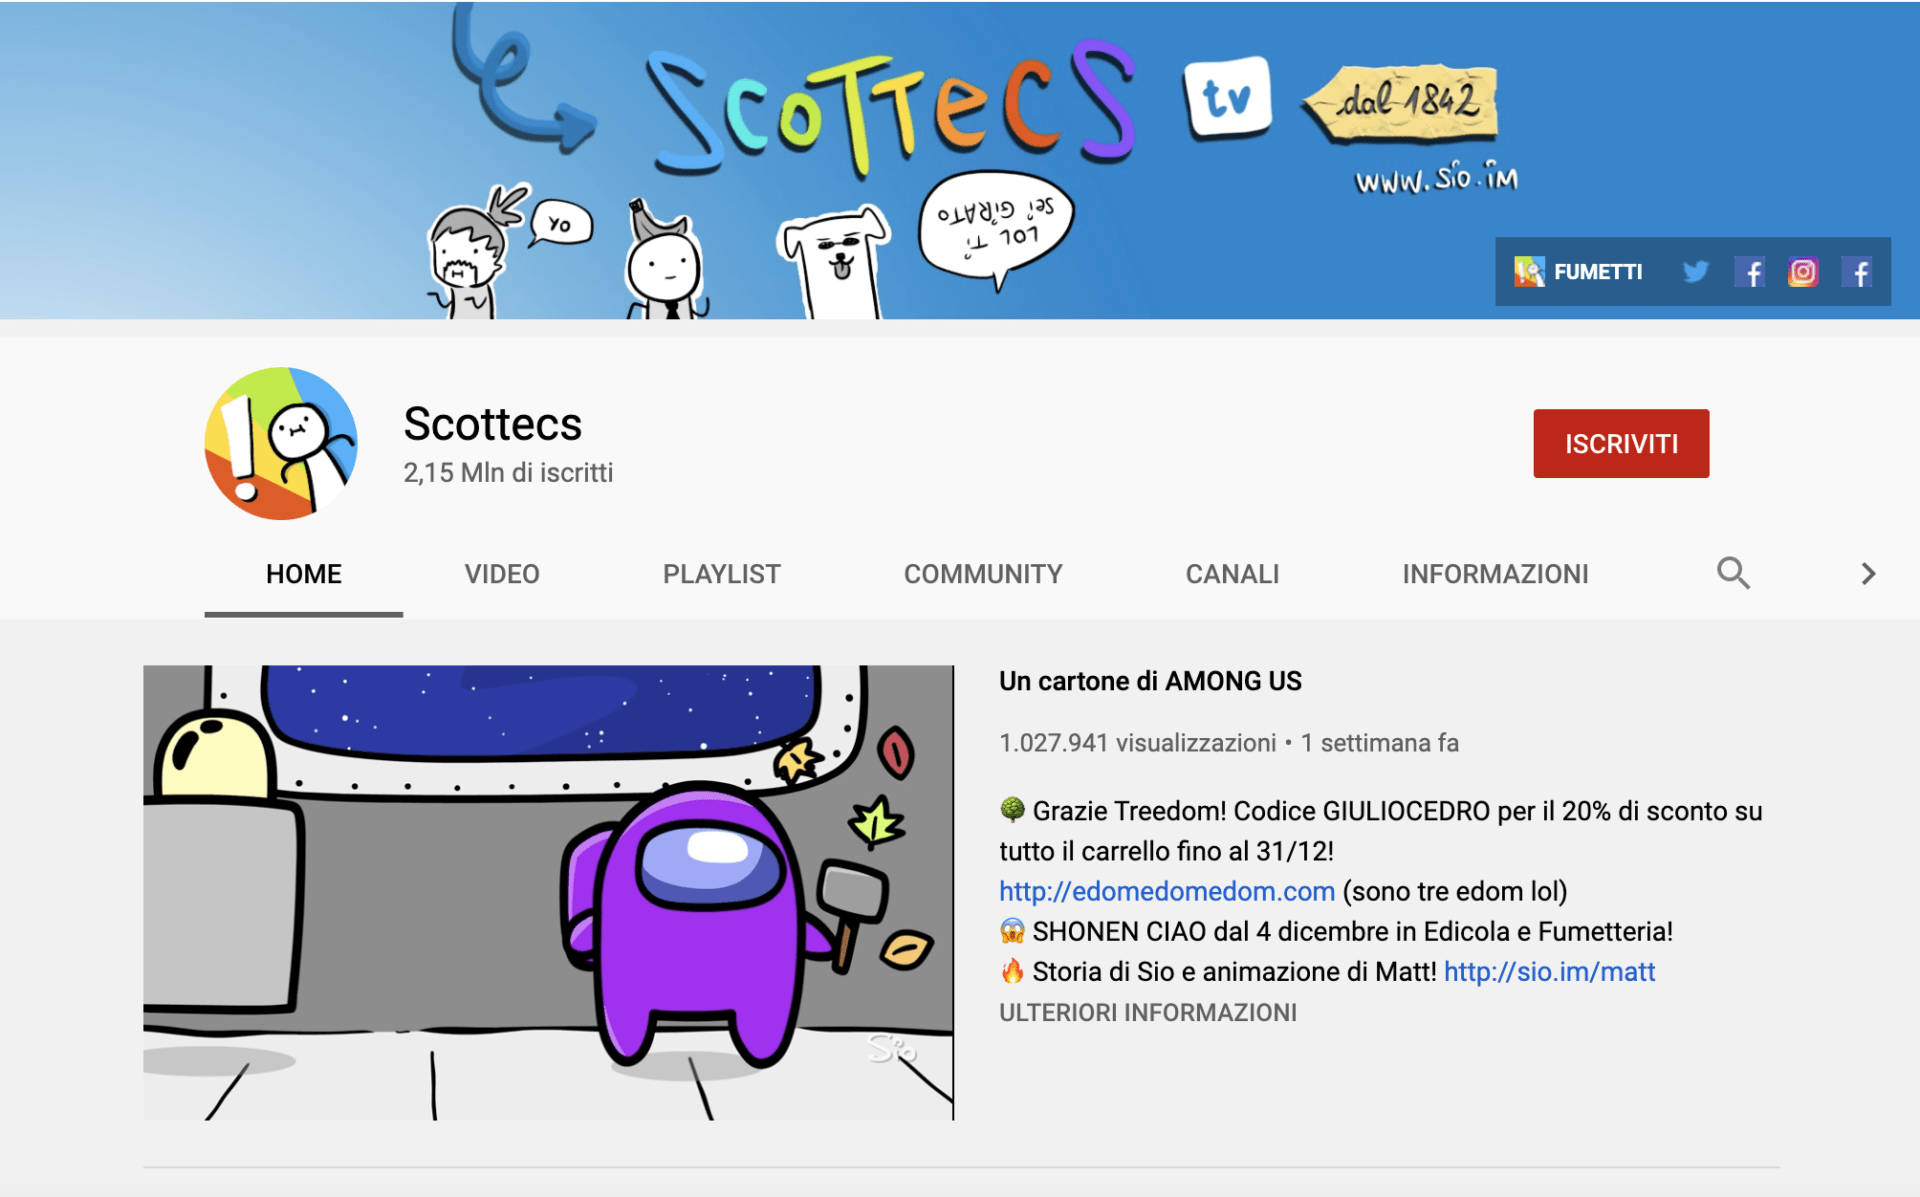
Task: Click the Scottecs channel avatar
Action: pos(281,443)
